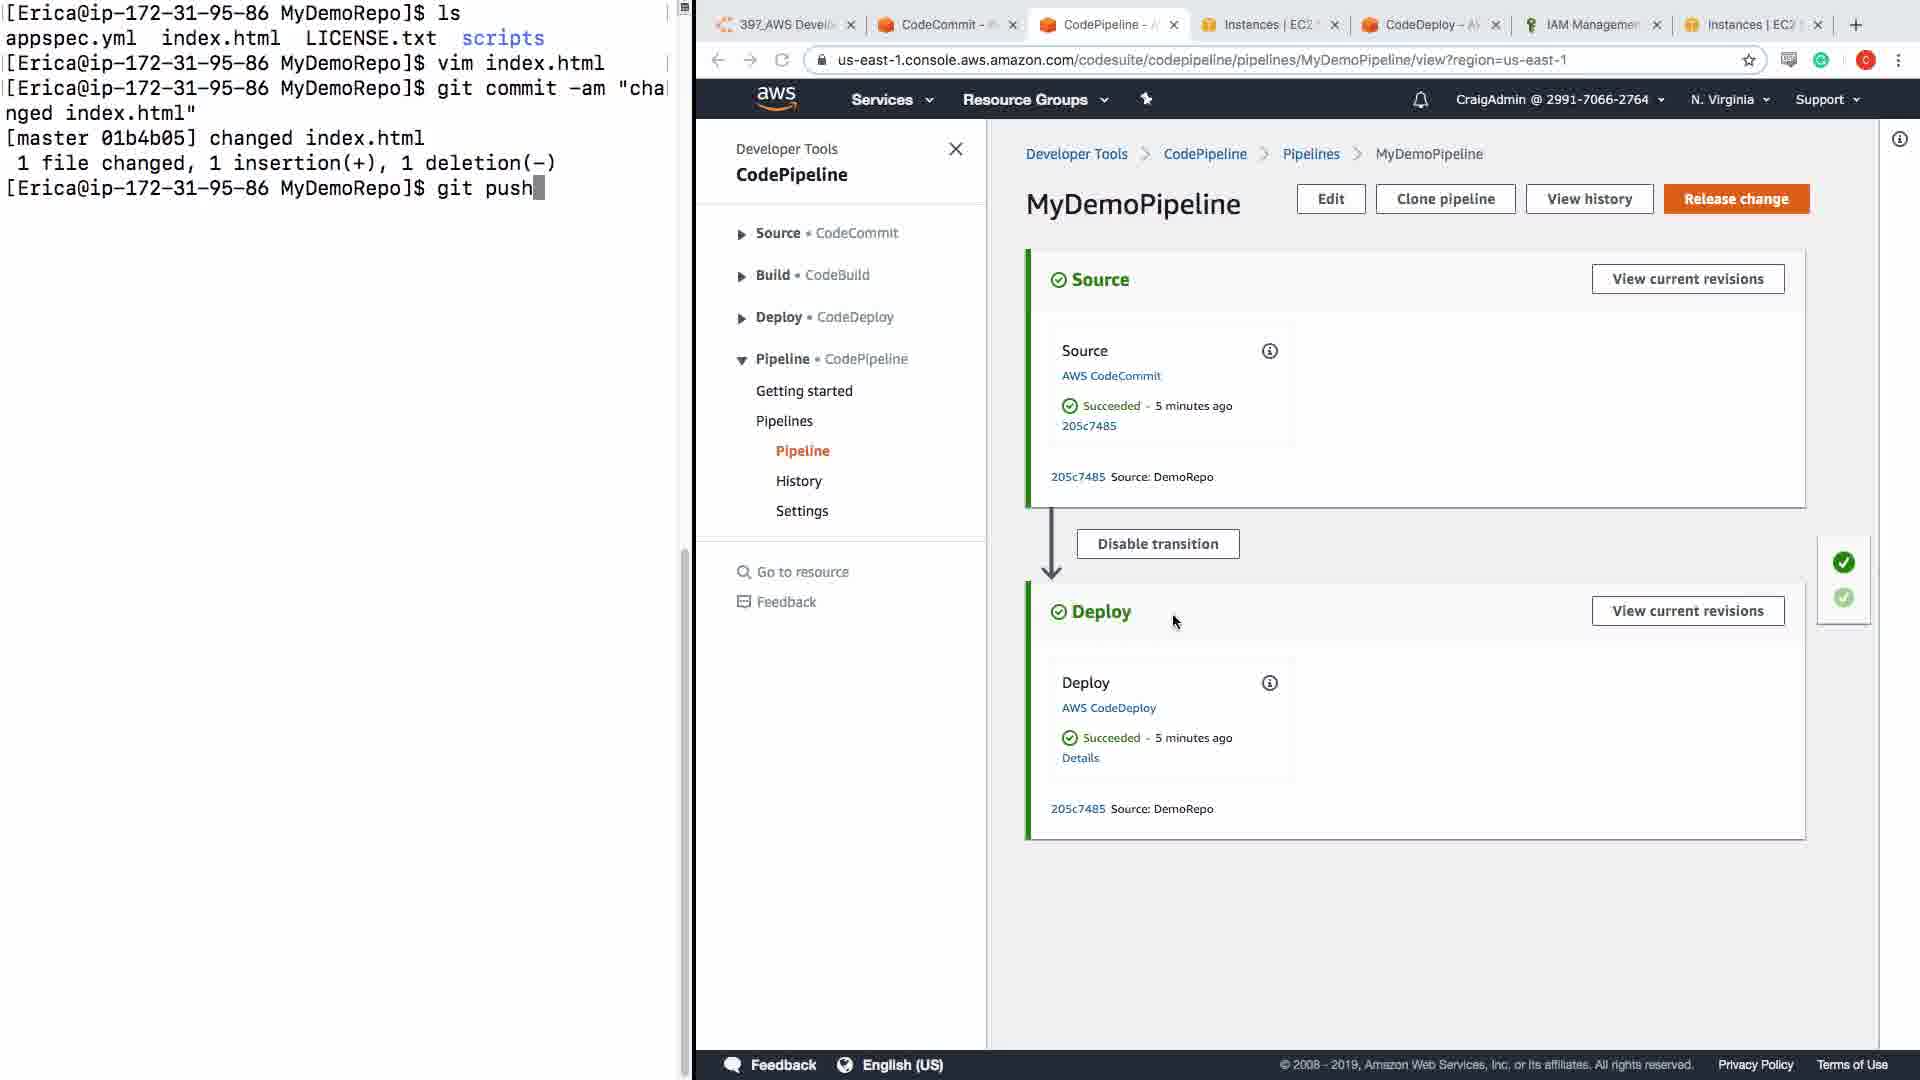Disable transition between Source and Deploy
The height and width of the screenshot is (1080, 1920).
click(x=1157, y=544)
